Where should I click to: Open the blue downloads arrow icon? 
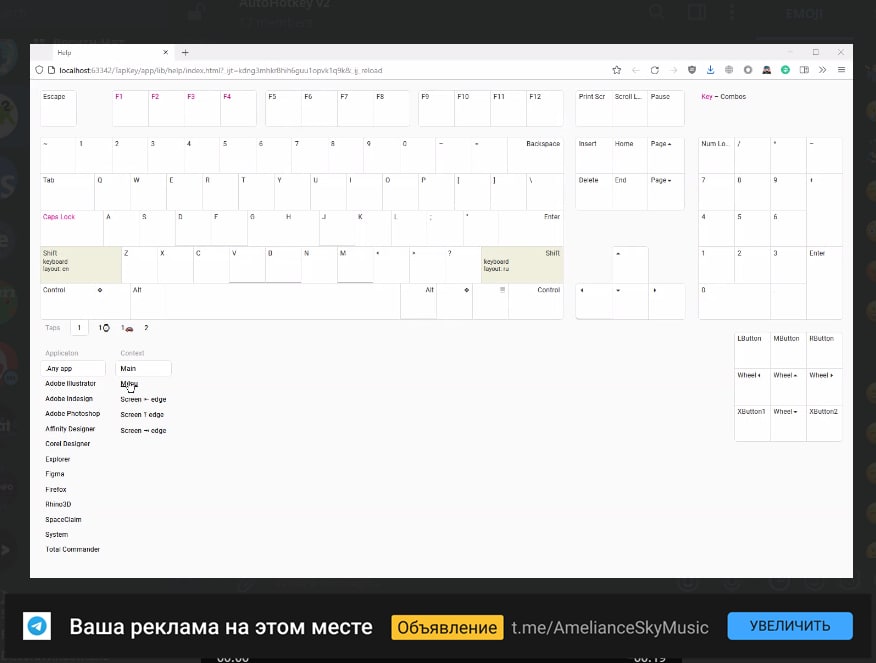click(710, 70)
